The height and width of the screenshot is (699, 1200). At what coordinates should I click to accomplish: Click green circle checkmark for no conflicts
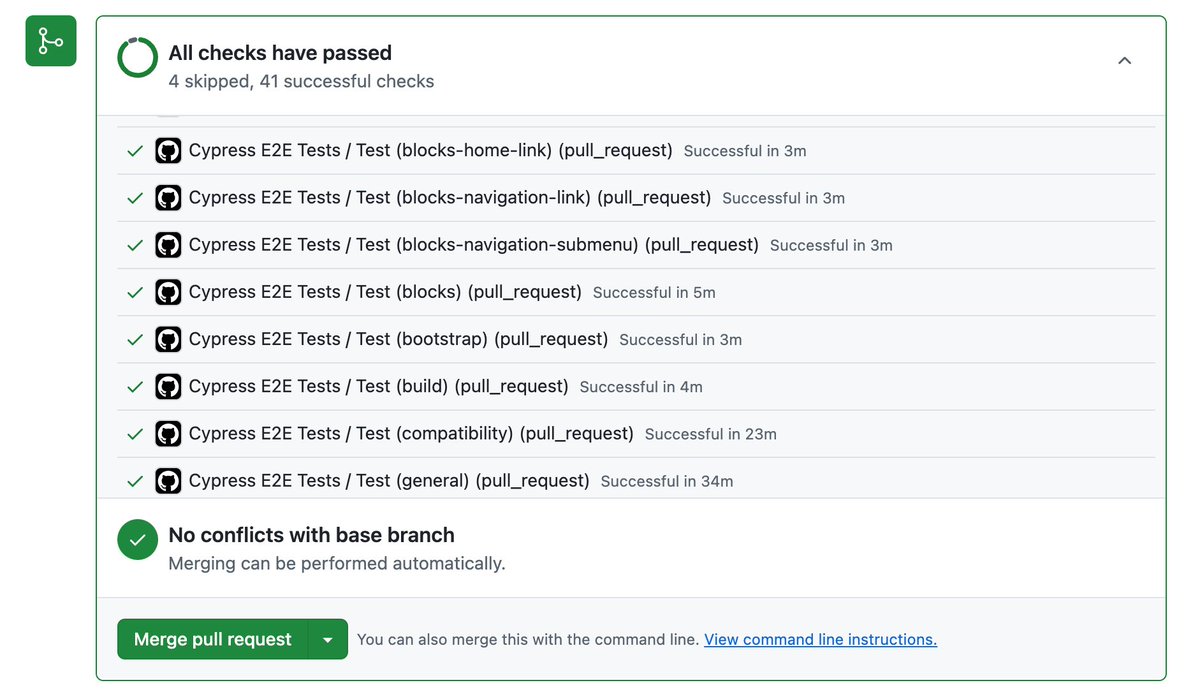137,540
